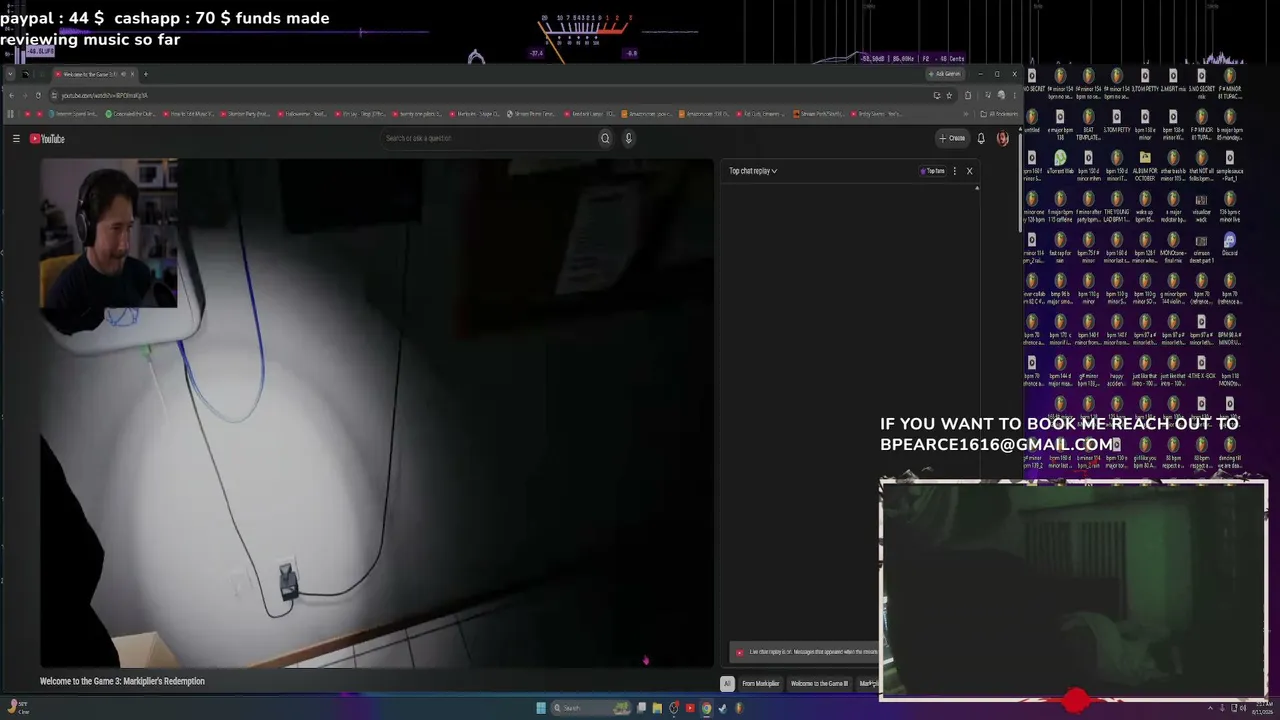Open the Discord desktop shortcut
Image resolution: width=1280 pixels, height=720 pixels.
tap(1229, 245)
